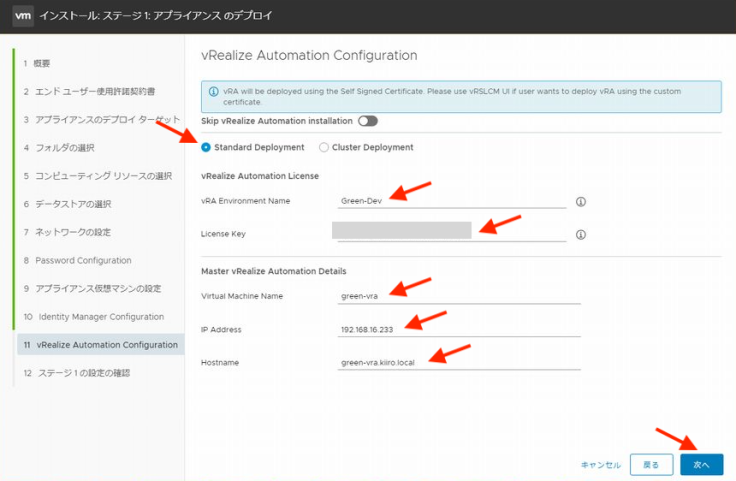
Task: Click the License Key label
Action: pyautogui.click(x=223, y=234)
